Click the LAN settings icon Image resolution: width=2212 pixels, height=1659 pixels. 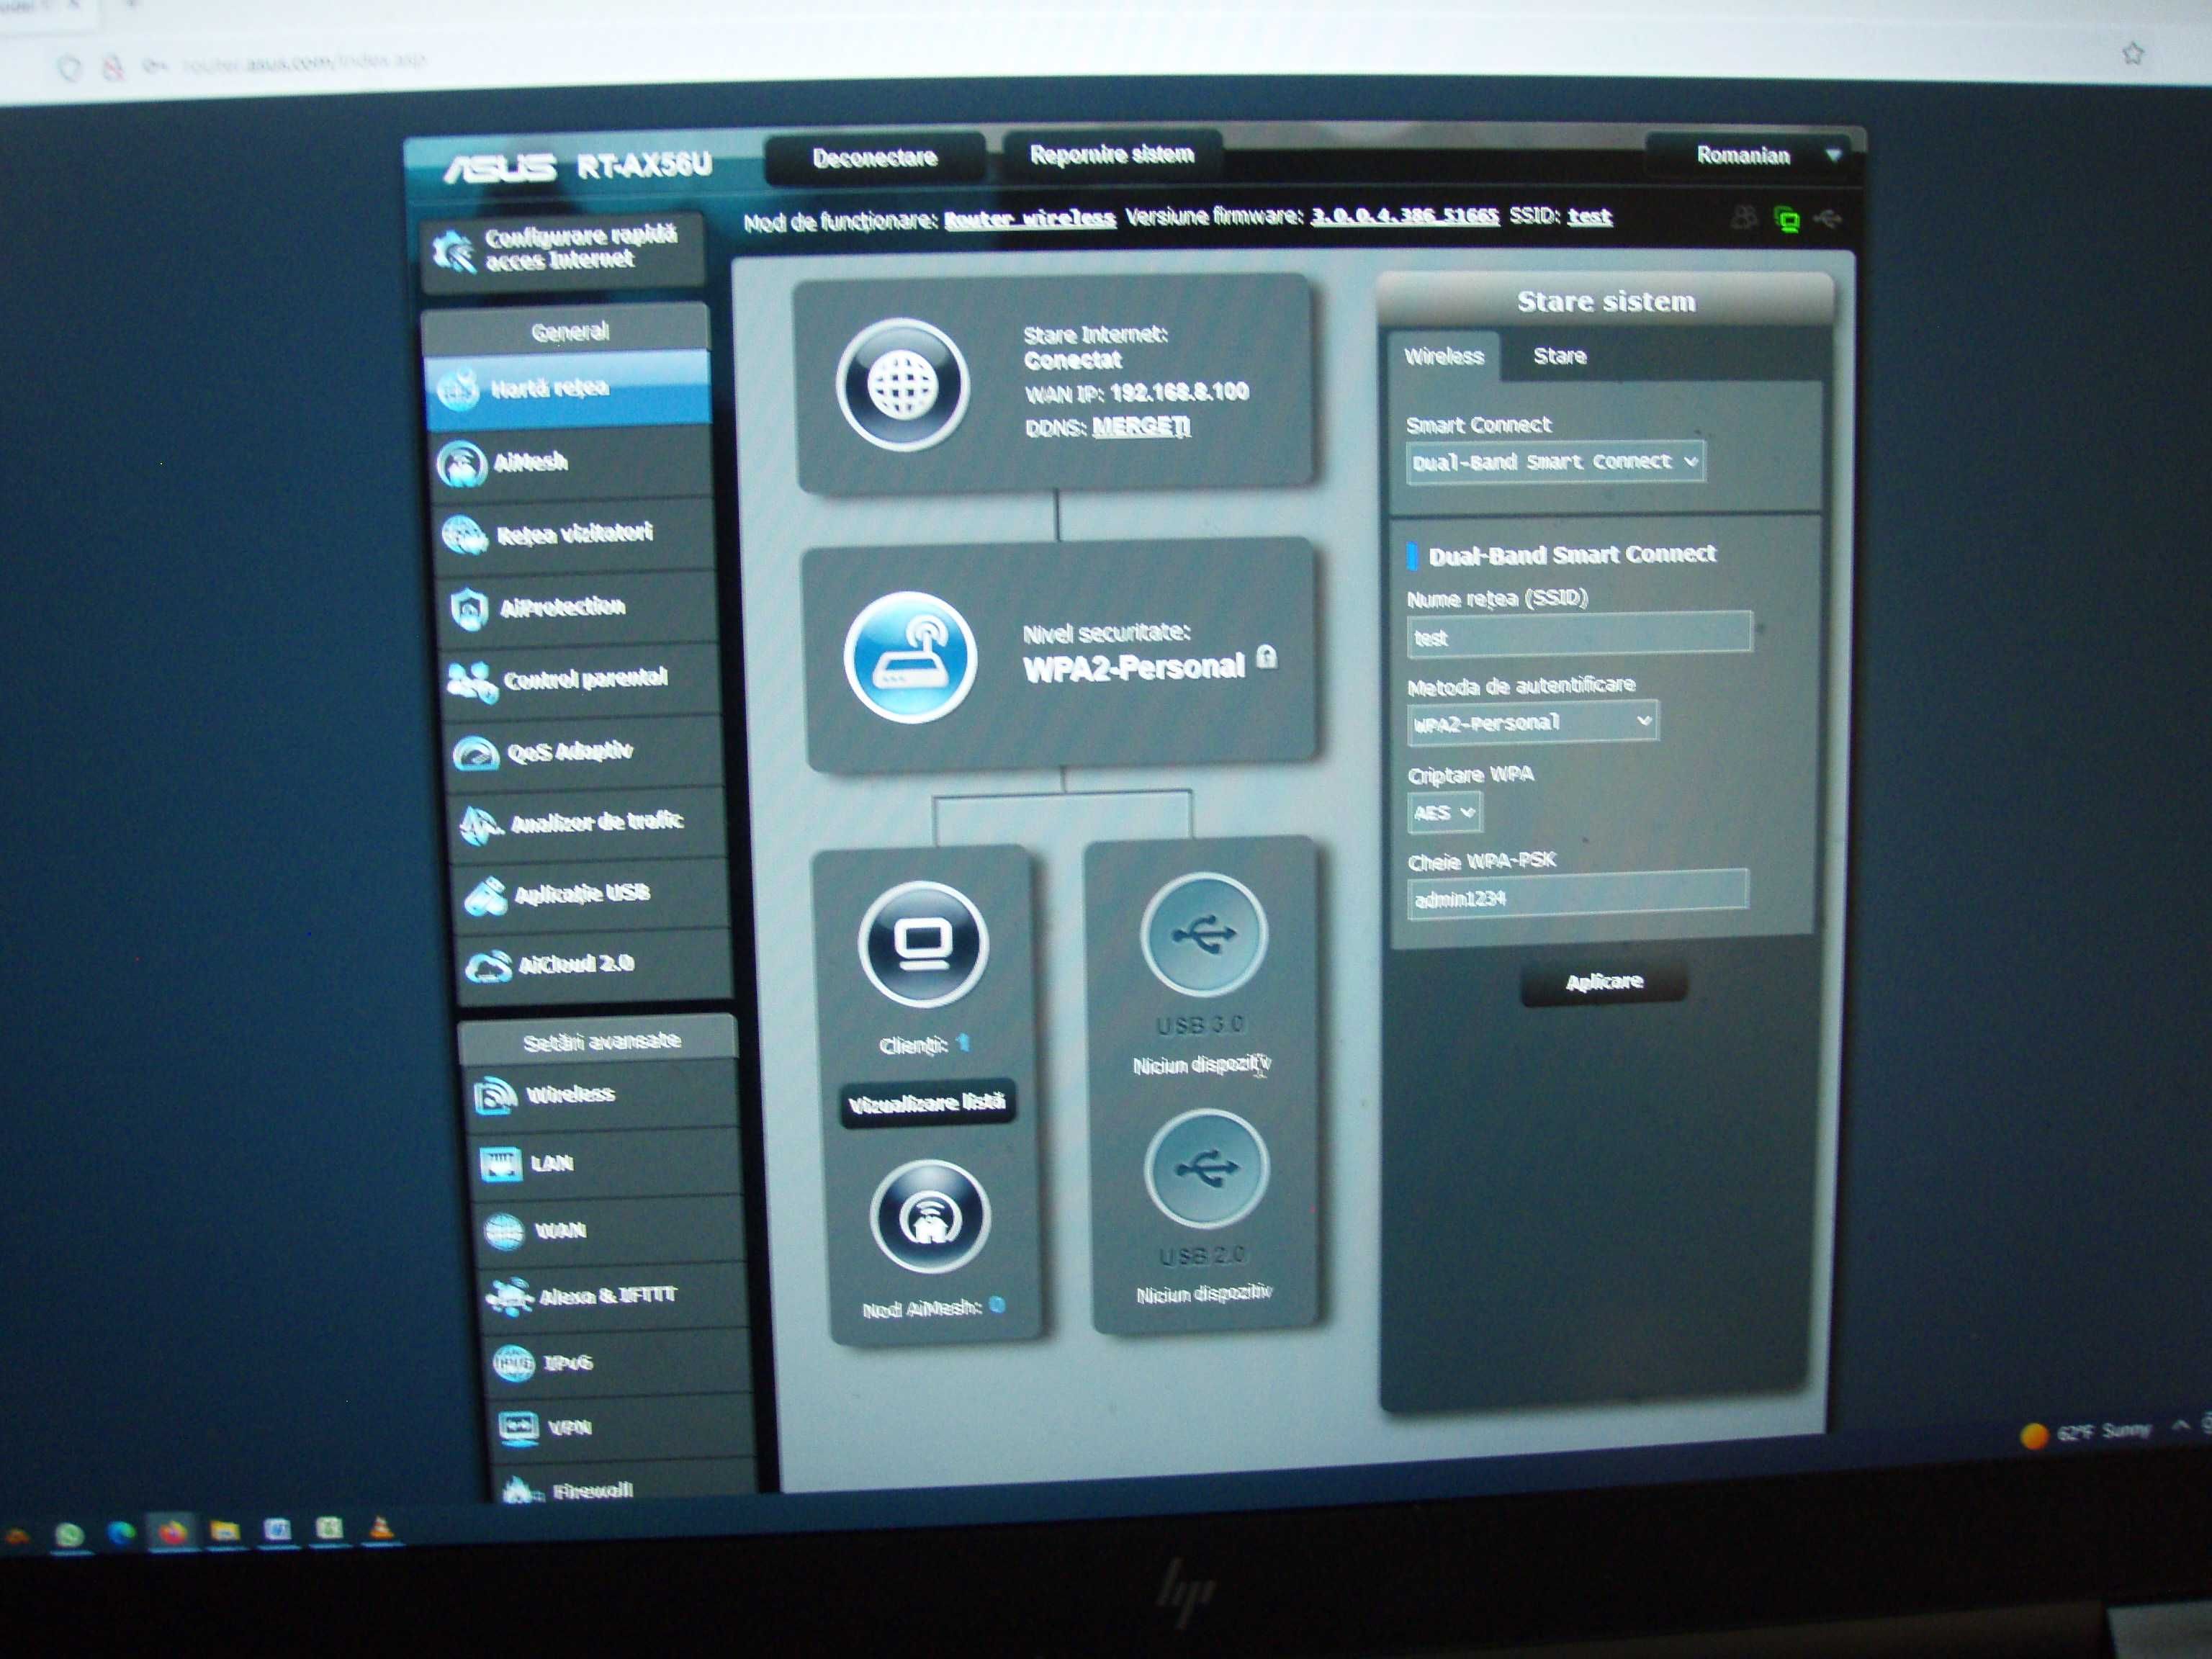[x=500, y=1164]
